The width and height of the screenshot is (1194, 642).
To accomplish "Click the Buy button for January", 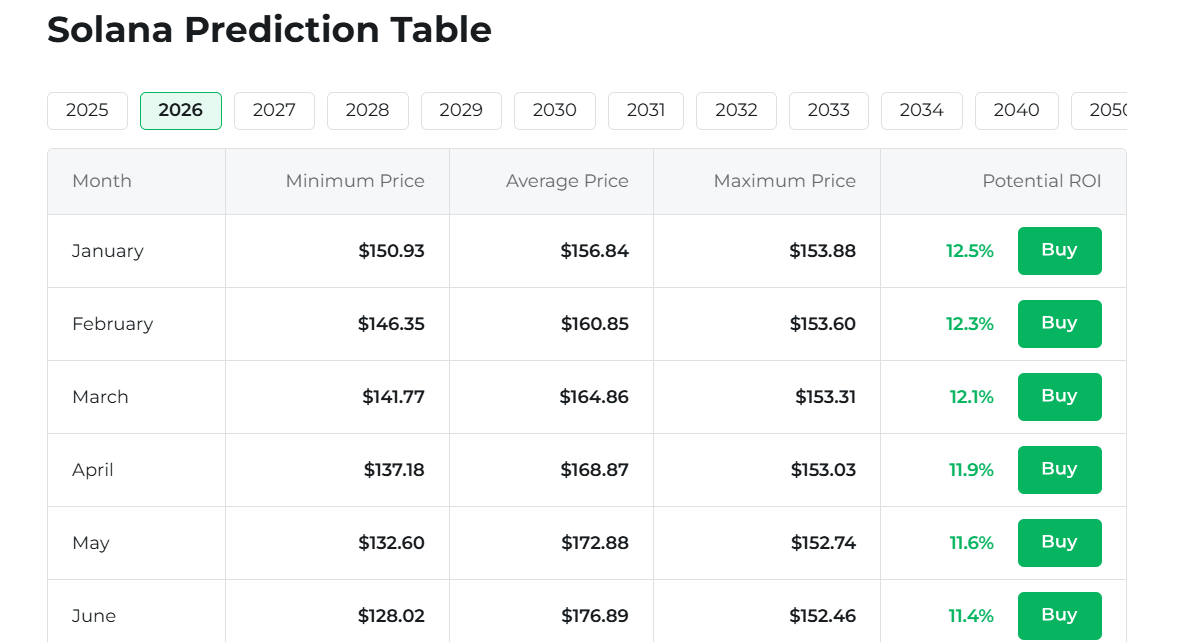I will (1059, 251).
